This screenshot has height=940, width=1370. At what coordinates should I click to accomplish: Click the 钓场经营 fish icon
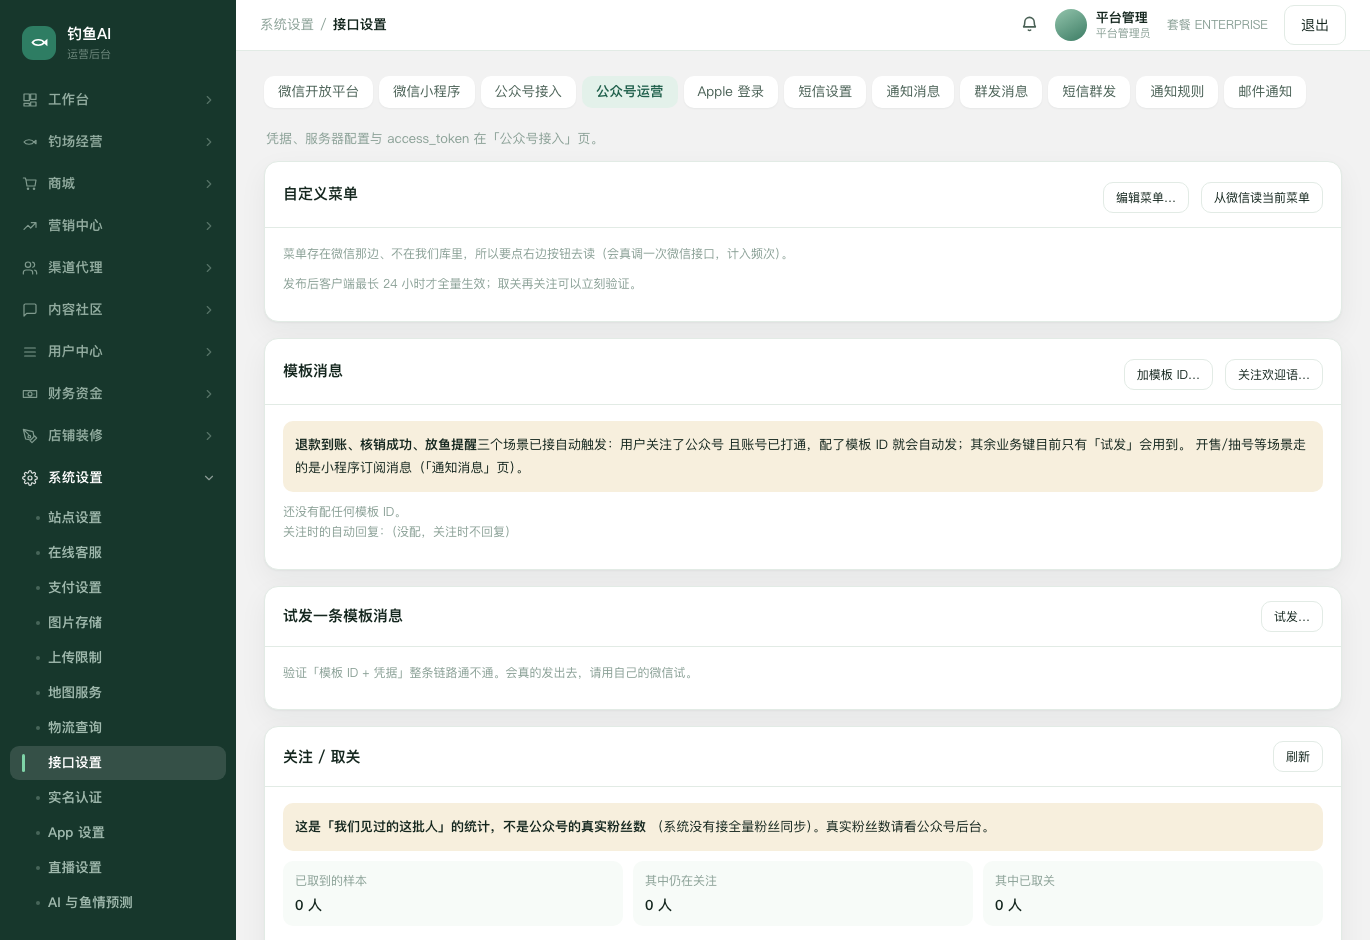30,142
